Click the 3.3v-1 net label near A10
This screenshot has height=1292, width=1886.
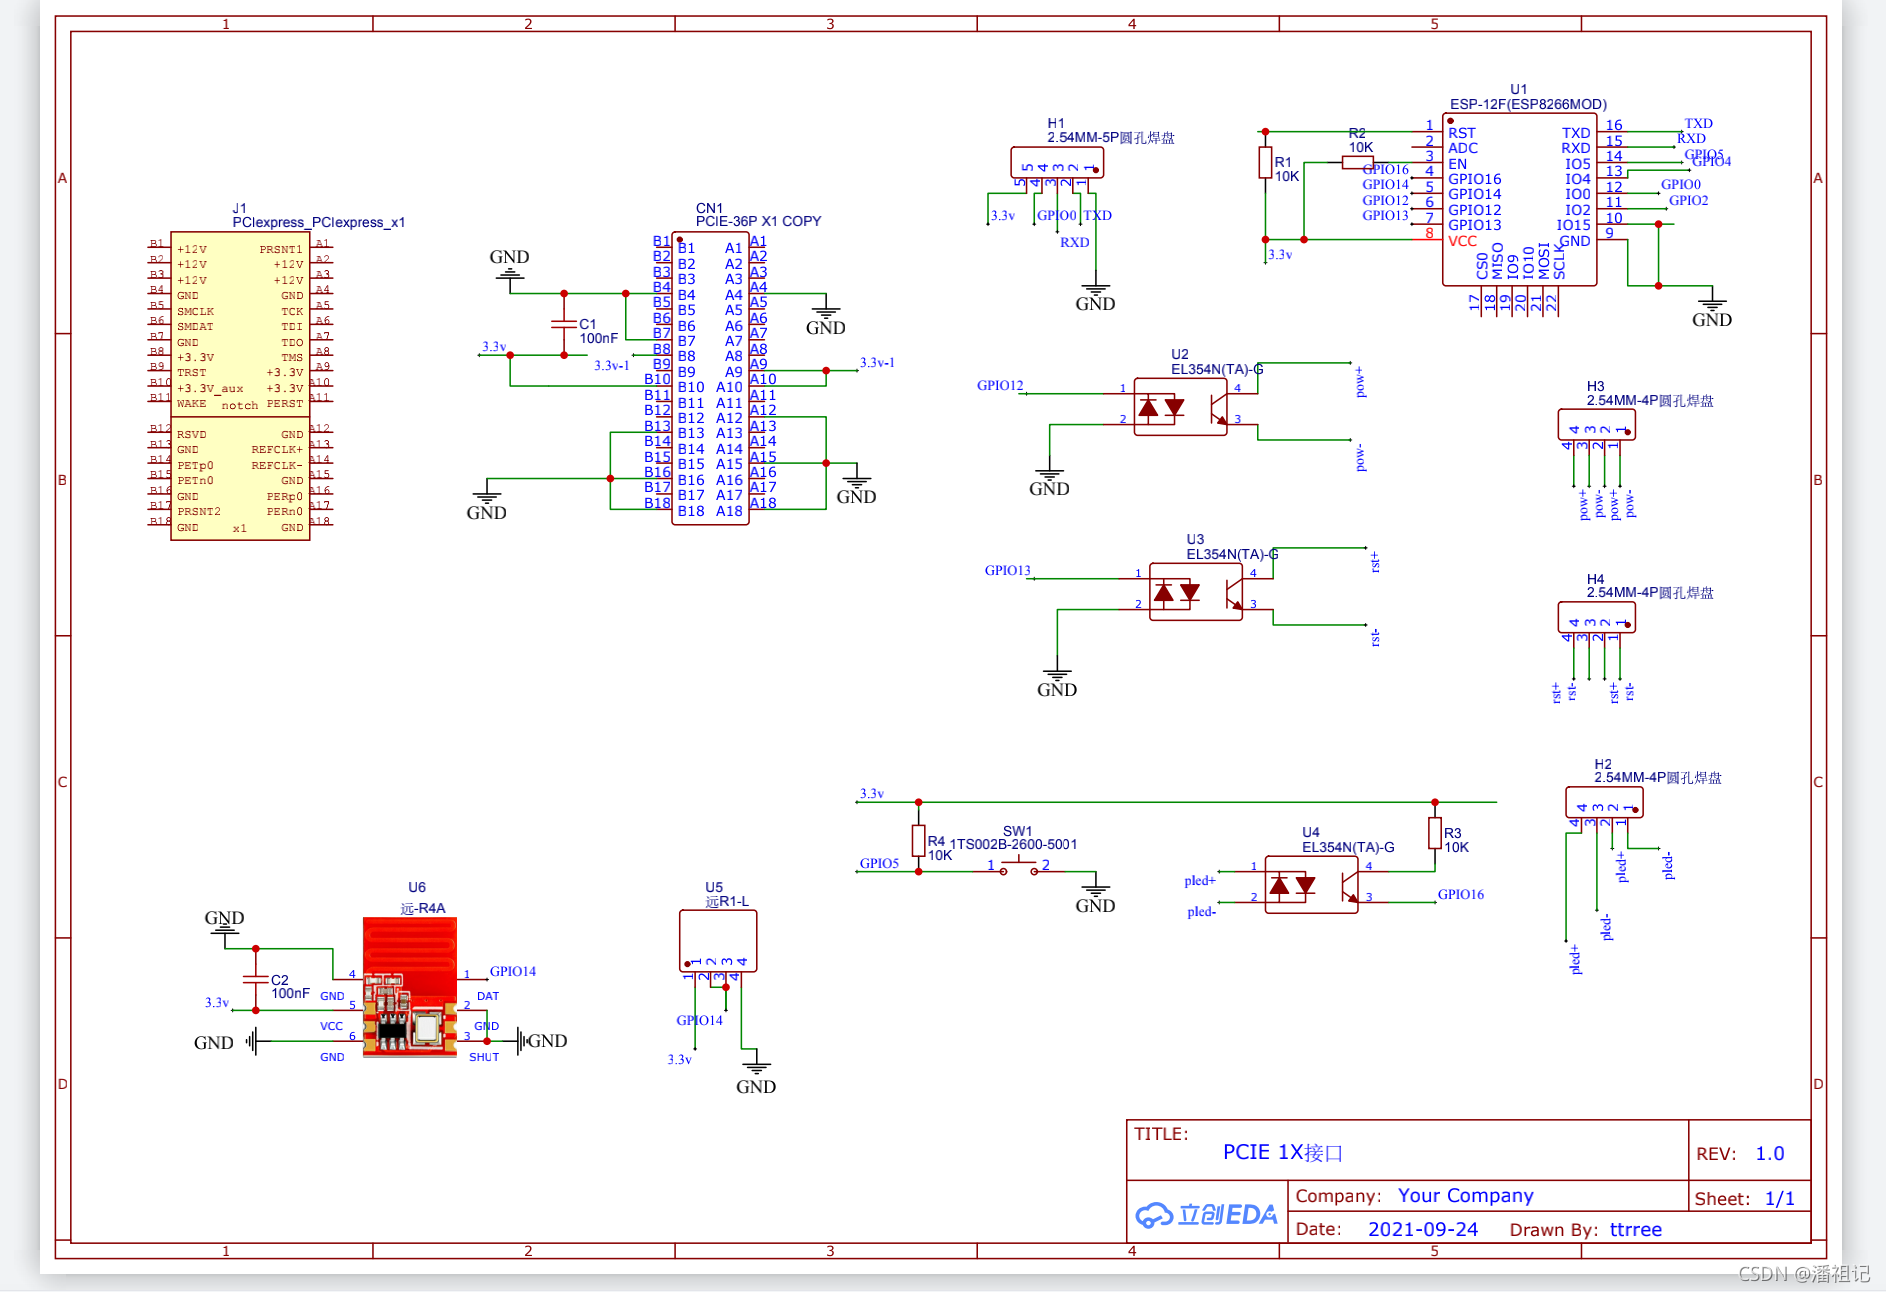click(877, 362)
